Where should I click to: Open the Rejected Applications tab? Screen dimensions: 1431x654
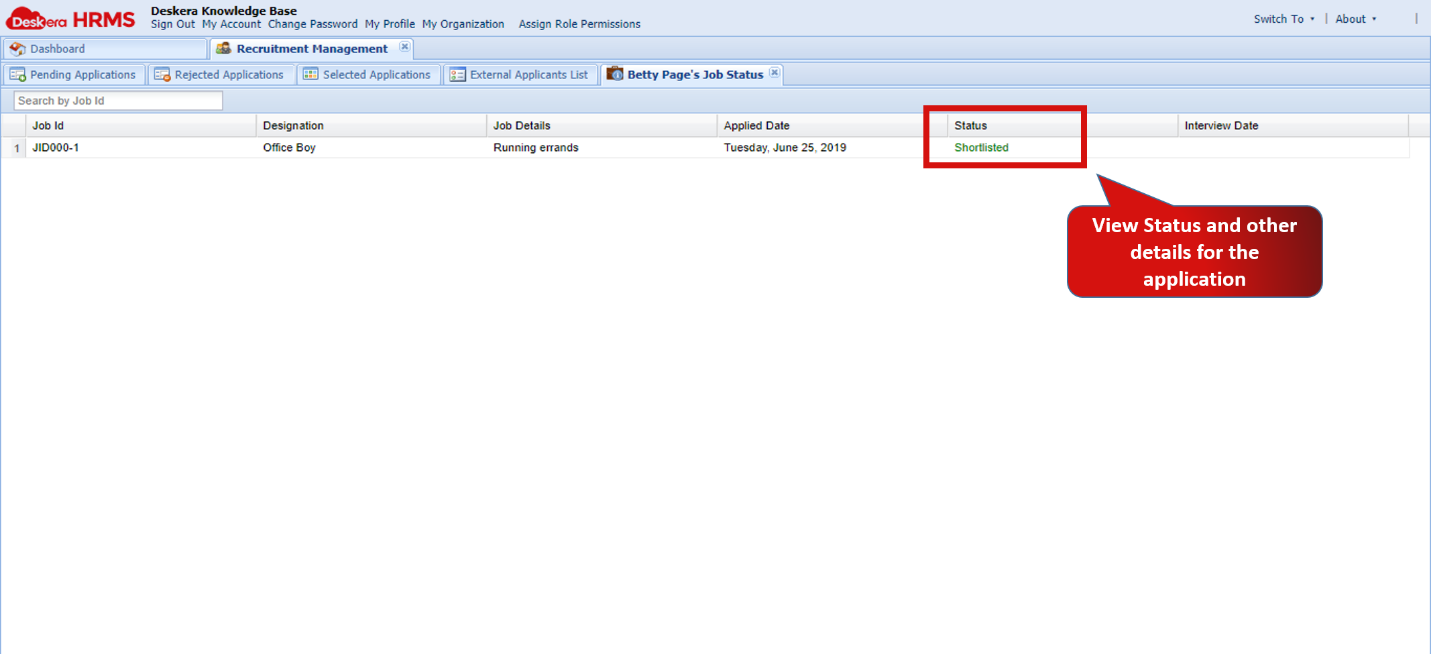[221, 75]
